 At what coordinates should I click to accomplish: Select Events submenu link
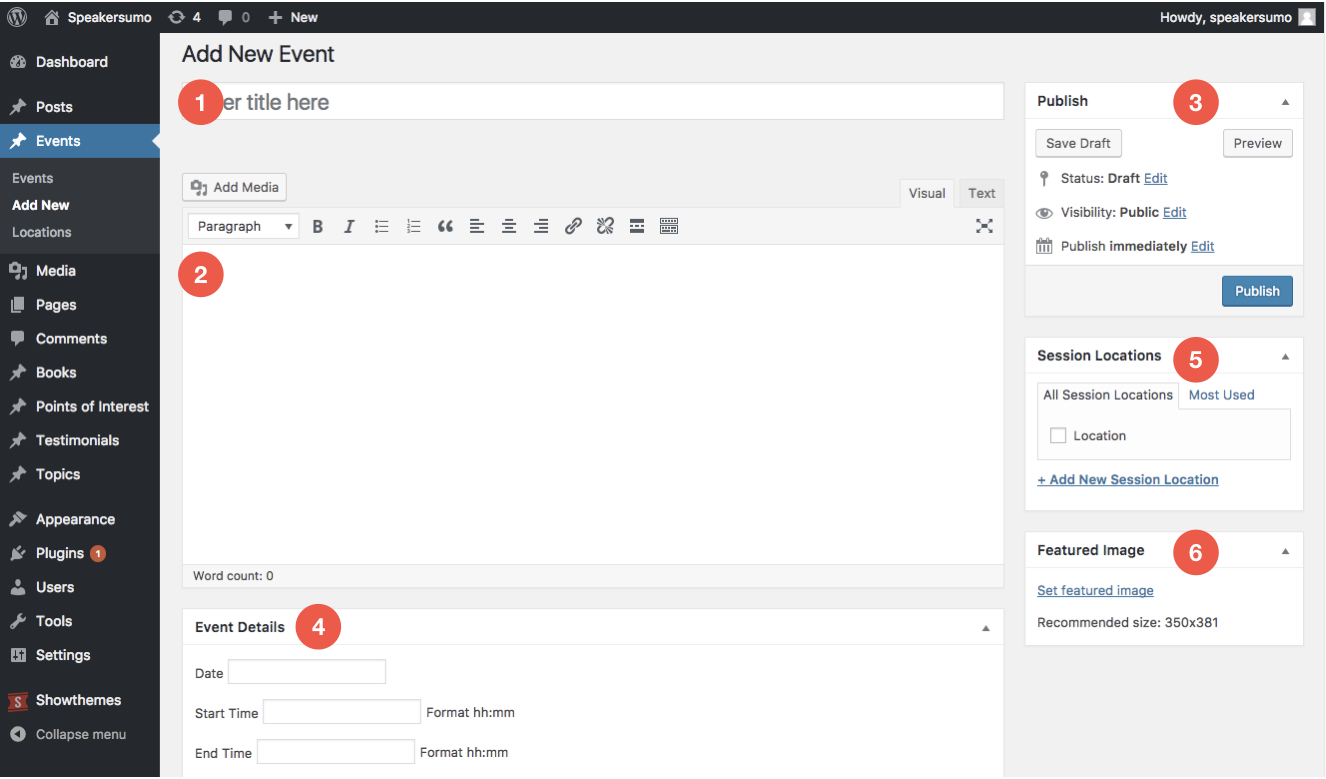pos(33,178)
